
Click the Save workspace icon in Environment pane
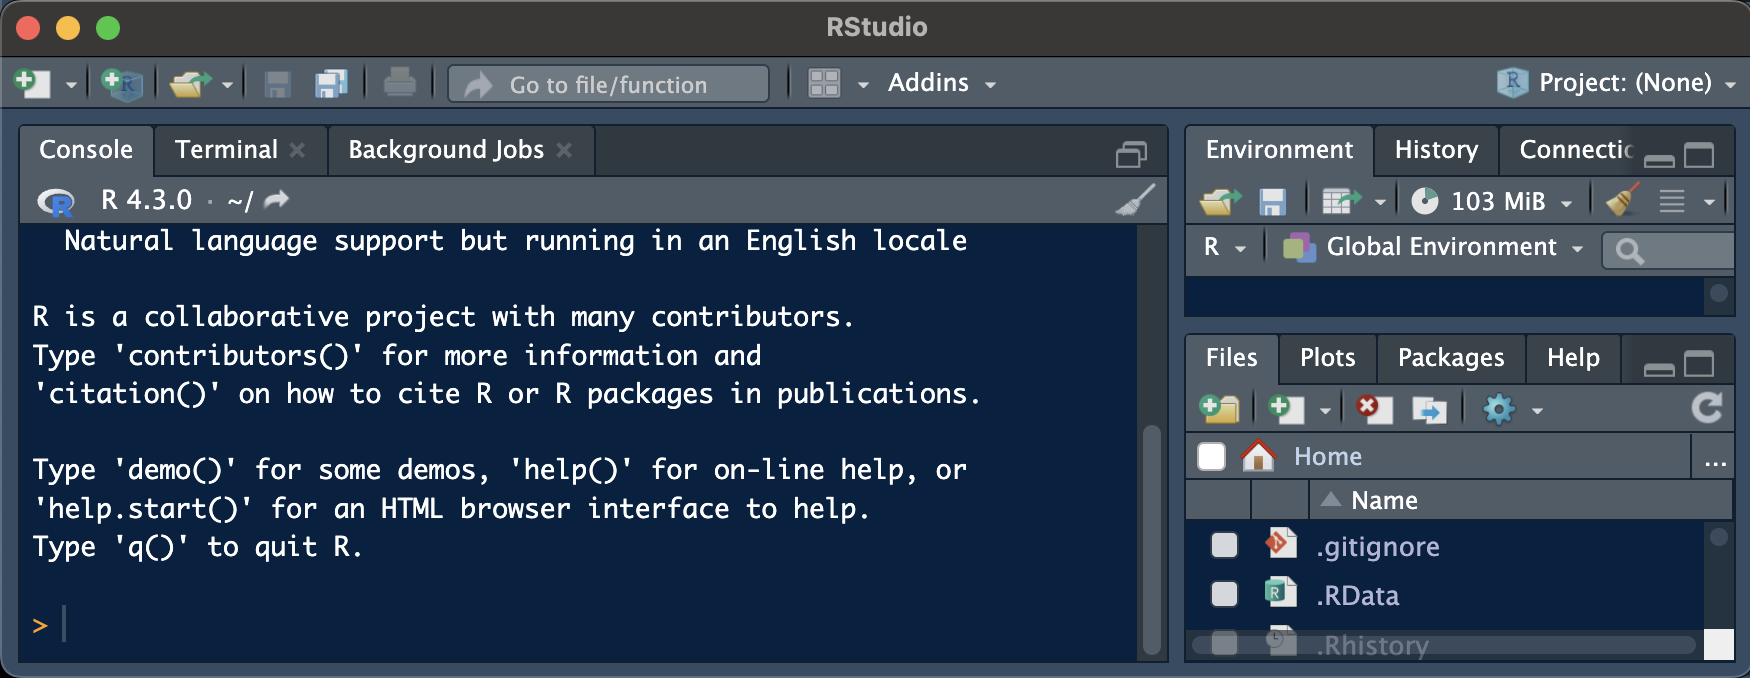tap(1272, 202)
